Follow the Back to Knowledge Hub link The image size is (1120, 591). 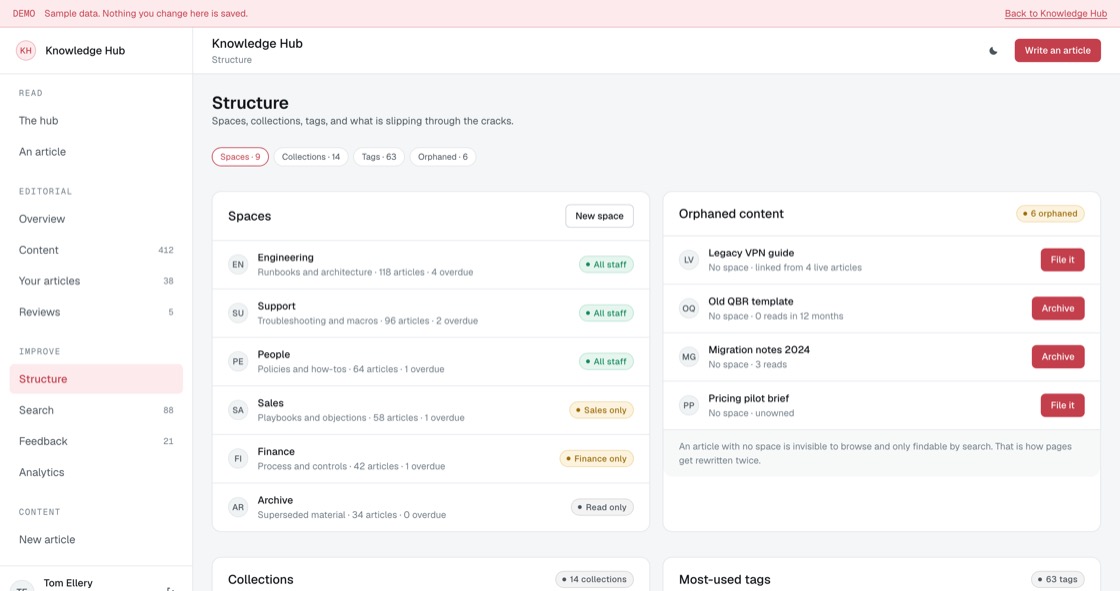tap(1056, 14)
